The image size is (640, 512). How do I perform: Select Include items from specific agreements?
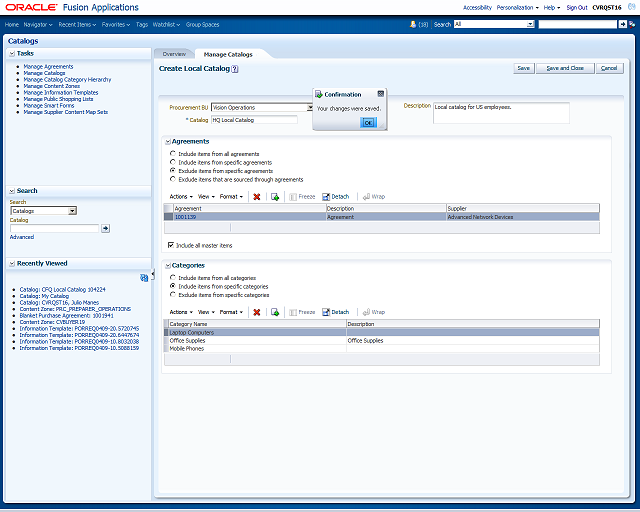click(173, 162)
